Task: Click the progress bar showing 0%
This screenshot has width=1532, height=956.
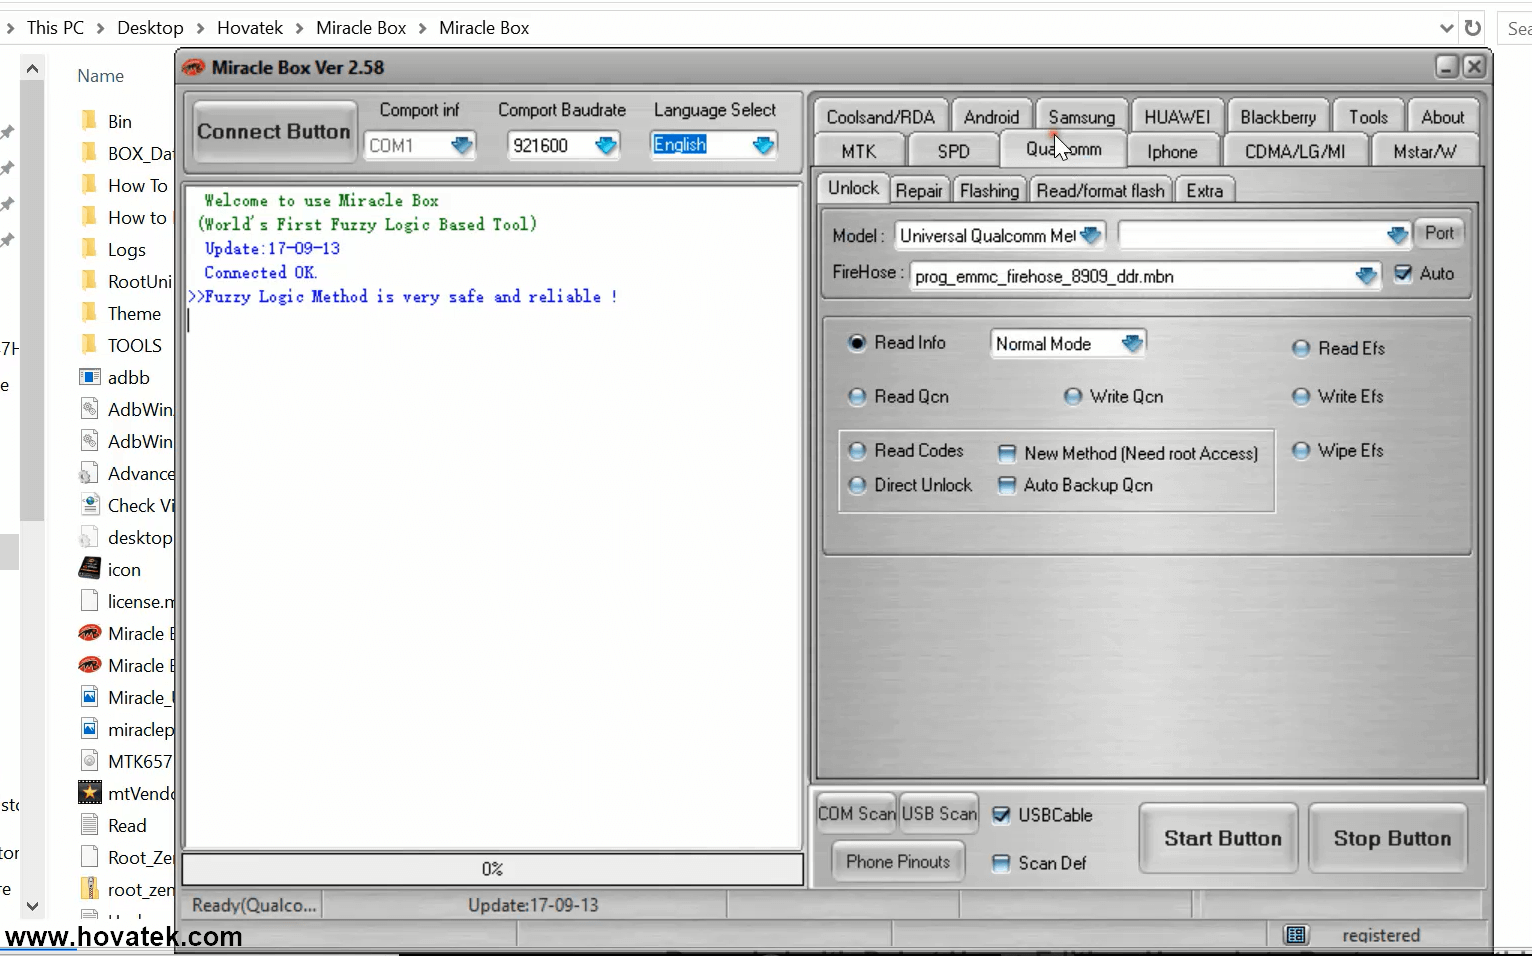Action: [x=492, y=869]
